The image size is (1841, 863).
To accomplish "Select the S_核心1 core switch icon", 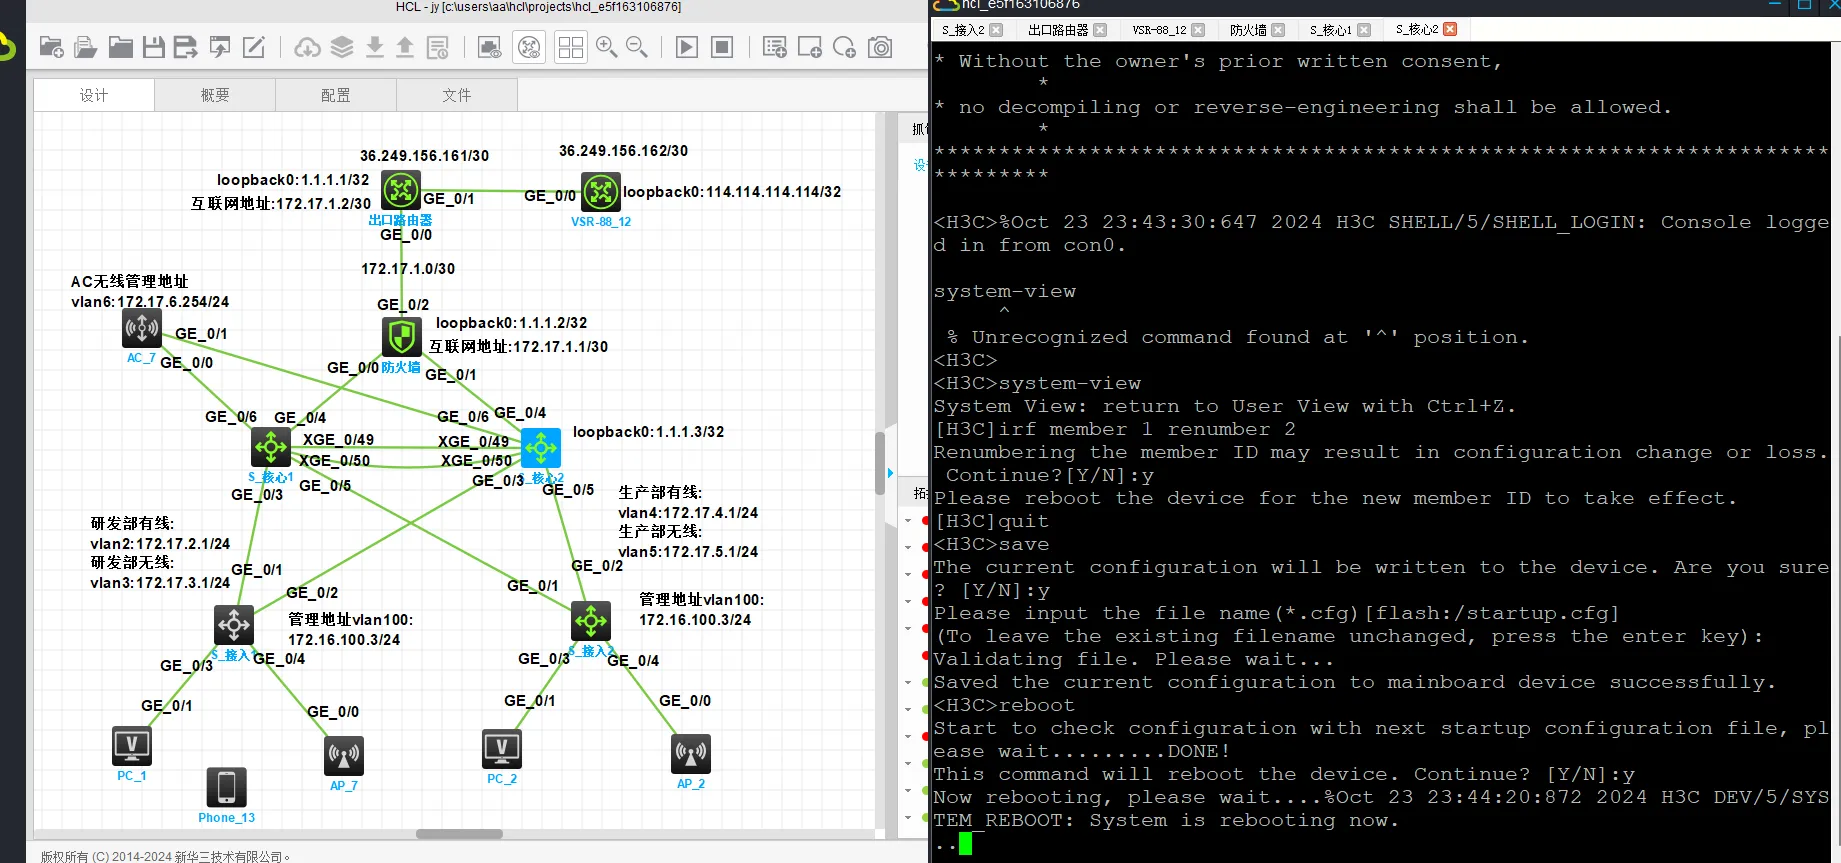I will [x=271, y=447].
